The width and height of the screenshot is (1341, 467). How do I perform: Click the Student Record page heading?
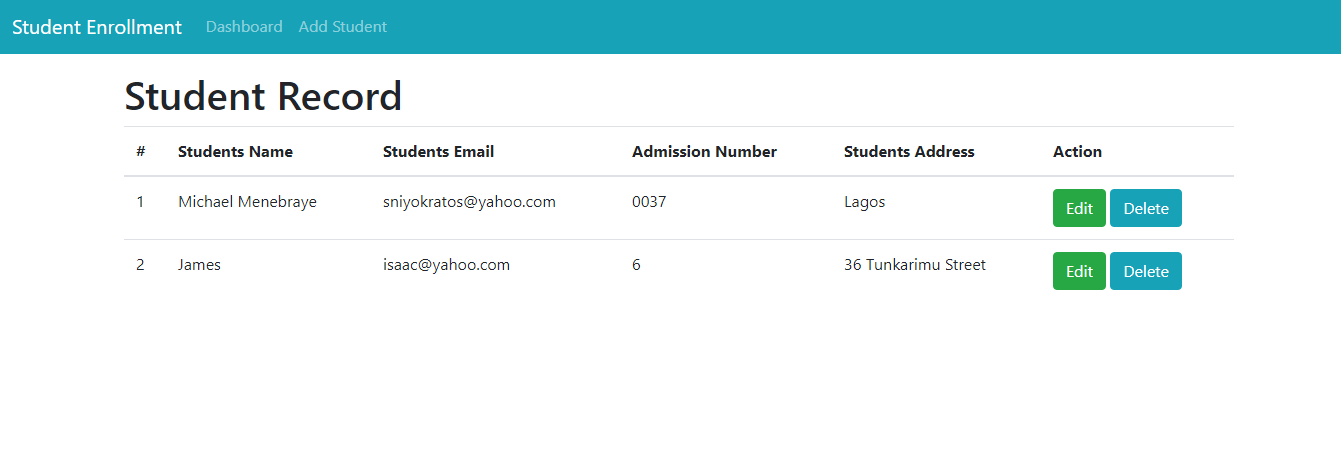pos(263,96)
